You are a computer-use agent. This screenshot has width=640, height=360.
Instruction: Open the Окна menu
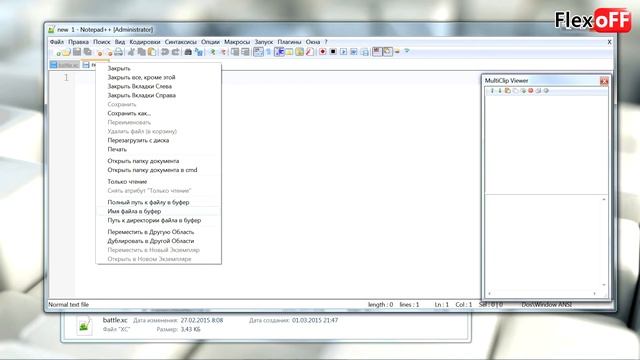click(313, 42)
